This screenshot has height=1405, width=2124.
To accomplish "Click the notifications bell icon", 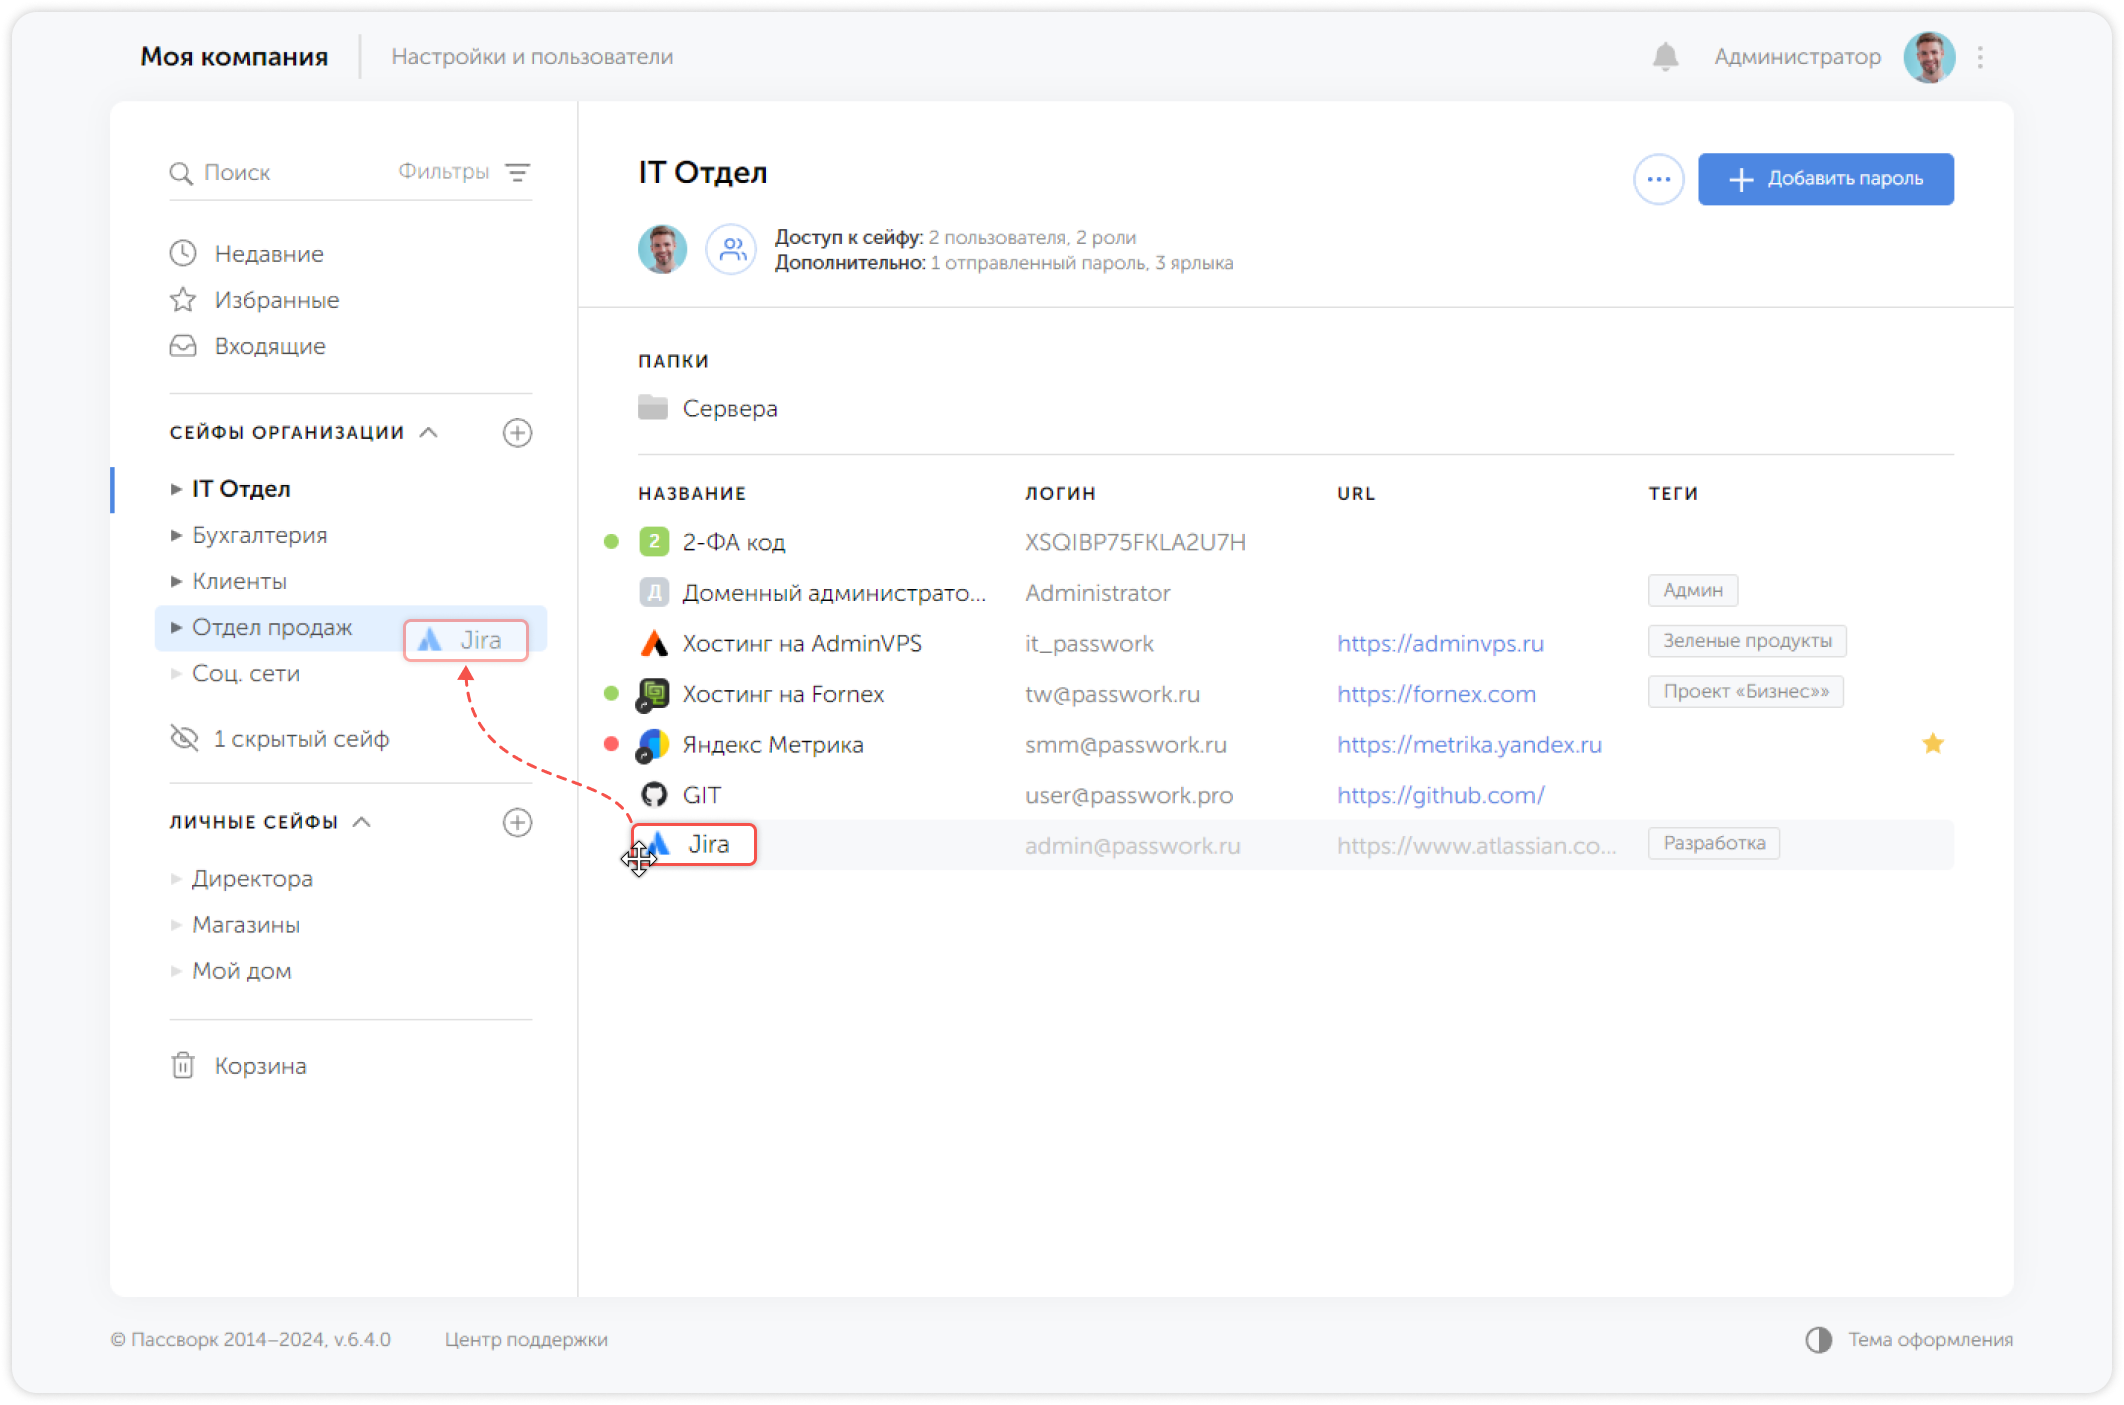I will [x=1665, y=57].
